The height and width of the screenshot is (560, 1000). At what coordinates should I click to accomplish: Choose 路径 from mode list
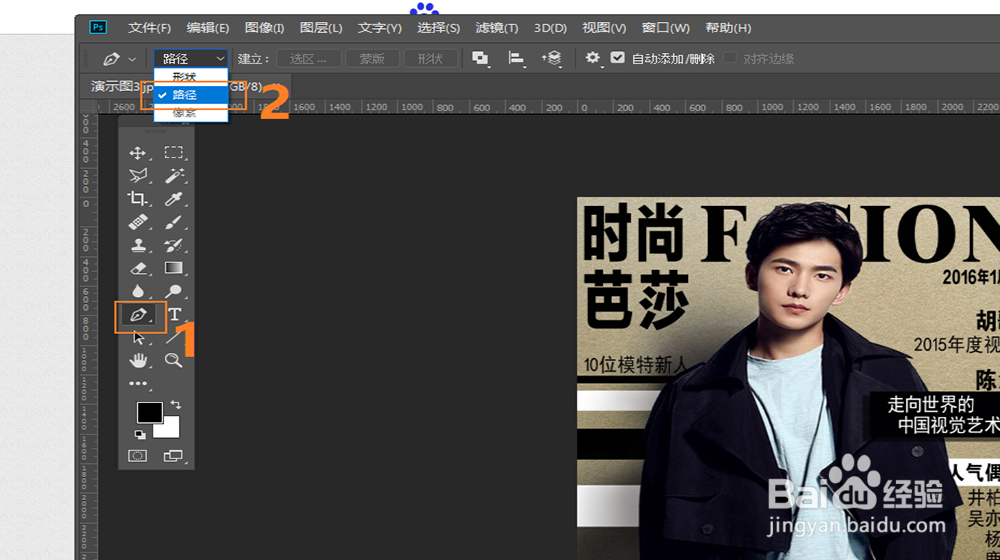click(x=191, y=94)
